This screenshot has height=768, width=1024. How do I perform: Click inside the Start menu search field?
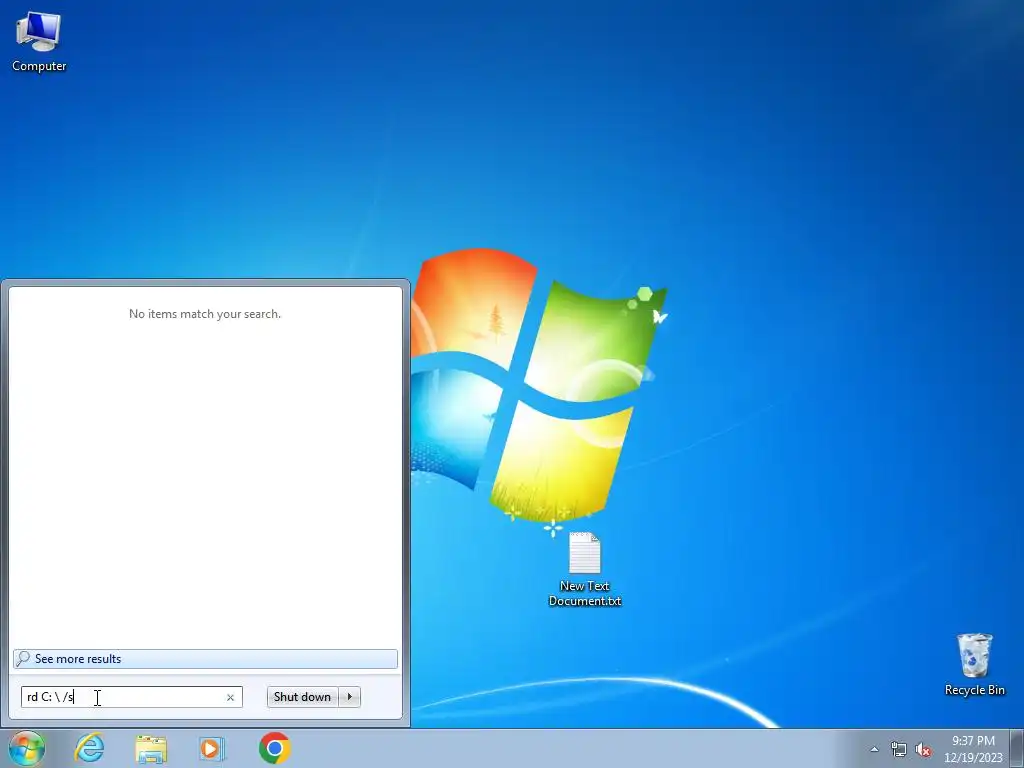point(131,697)
